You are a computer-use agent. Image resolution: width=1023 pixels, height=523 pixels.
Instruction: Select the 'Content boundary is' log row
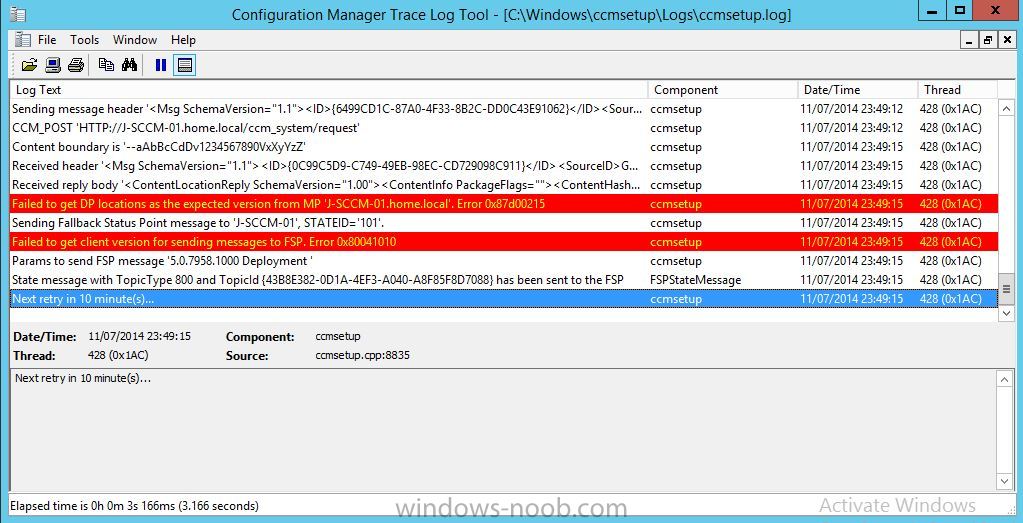click(x=504, y=147)
